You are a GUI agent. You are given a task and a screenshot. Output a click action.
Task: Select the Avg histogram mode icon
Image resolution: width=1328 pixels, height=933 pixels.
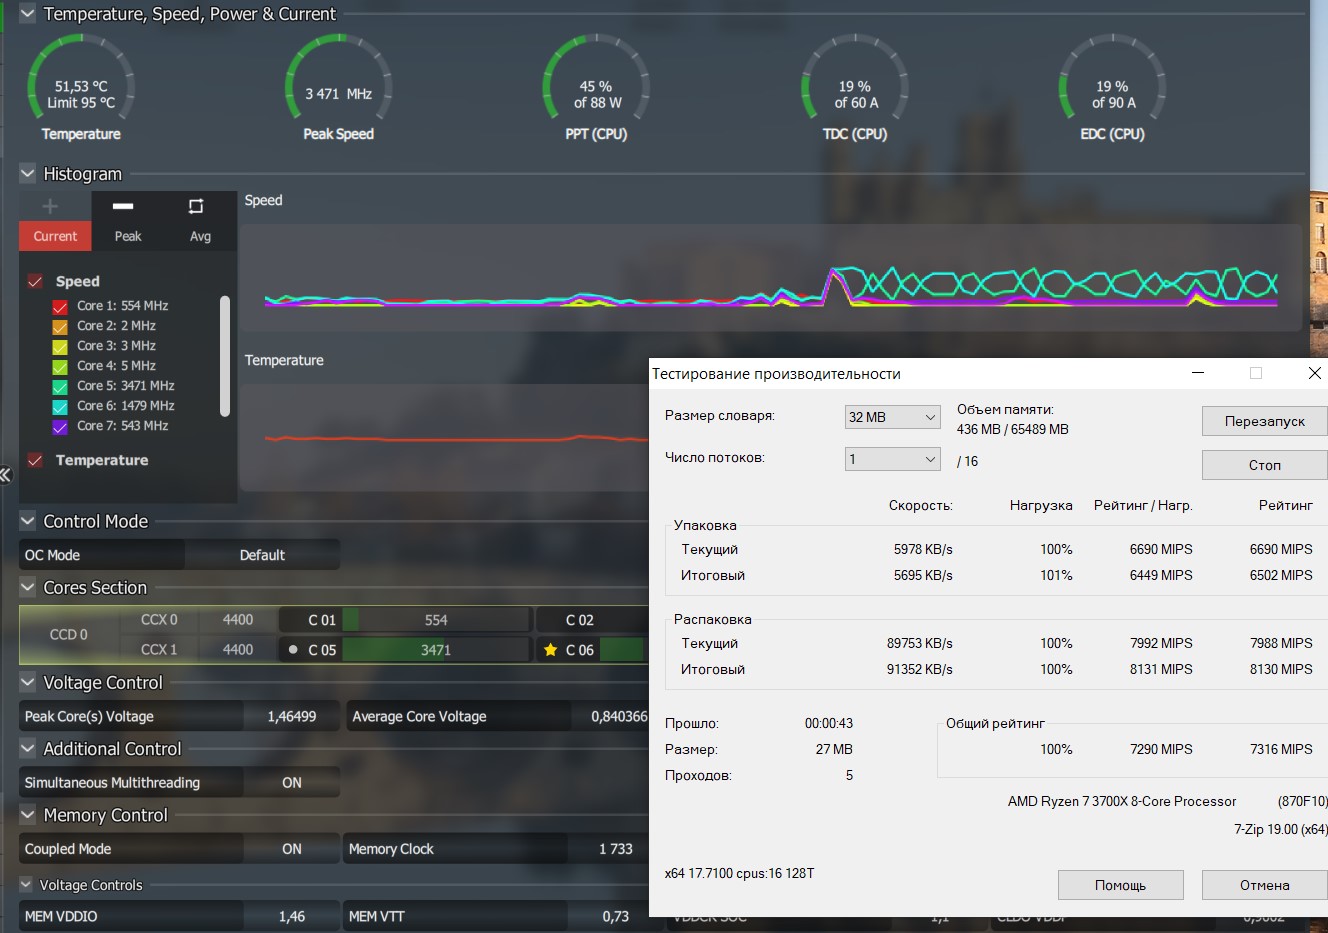pyautogui.click(x=196, y=207)
